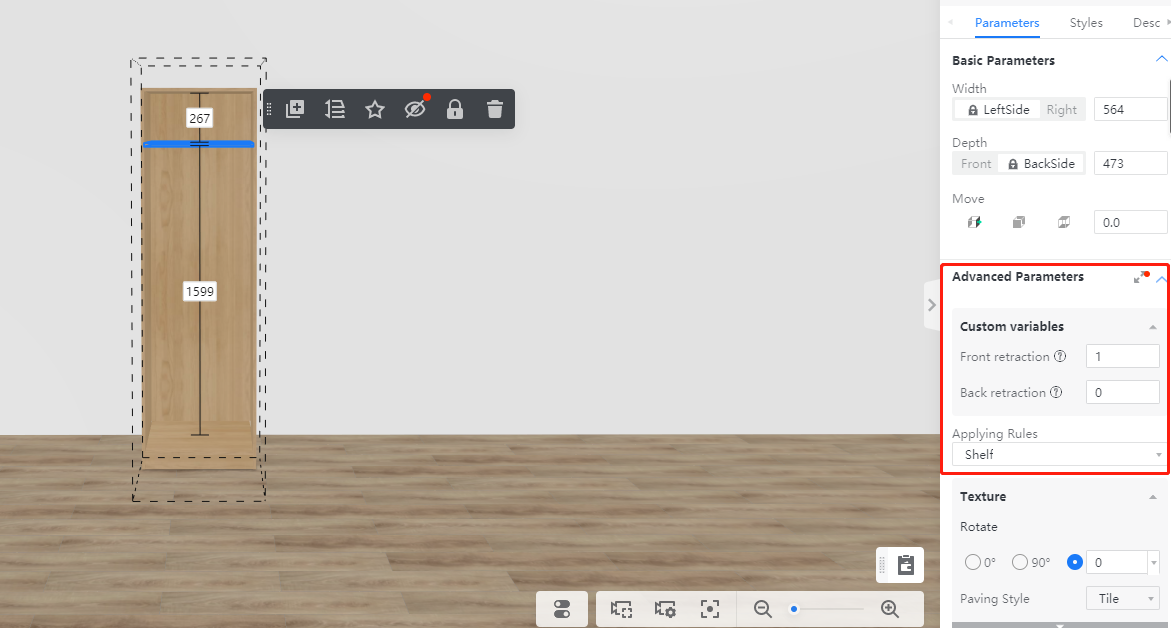Image resolution: width=1171 pixels, height=628 pixels.
Task: Open camera view settings icon
Action: pos(665,609)
